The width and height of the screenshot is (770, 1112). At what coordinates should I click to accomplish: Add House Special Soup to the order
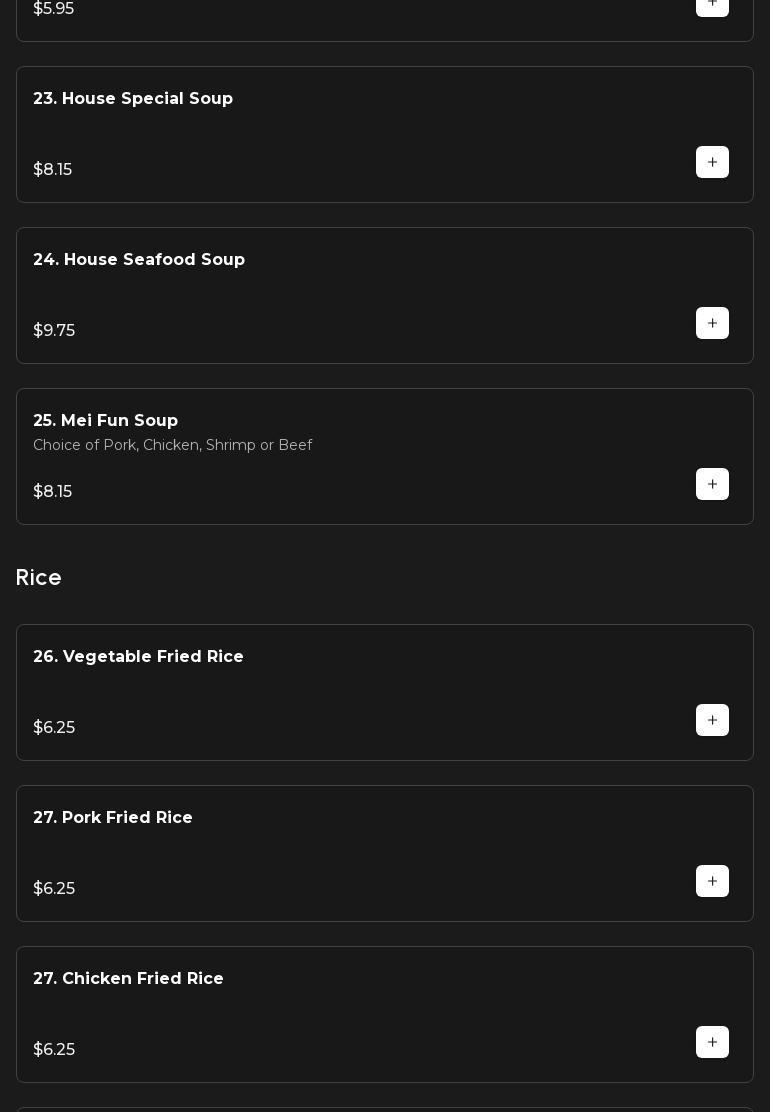click(712, 162)
